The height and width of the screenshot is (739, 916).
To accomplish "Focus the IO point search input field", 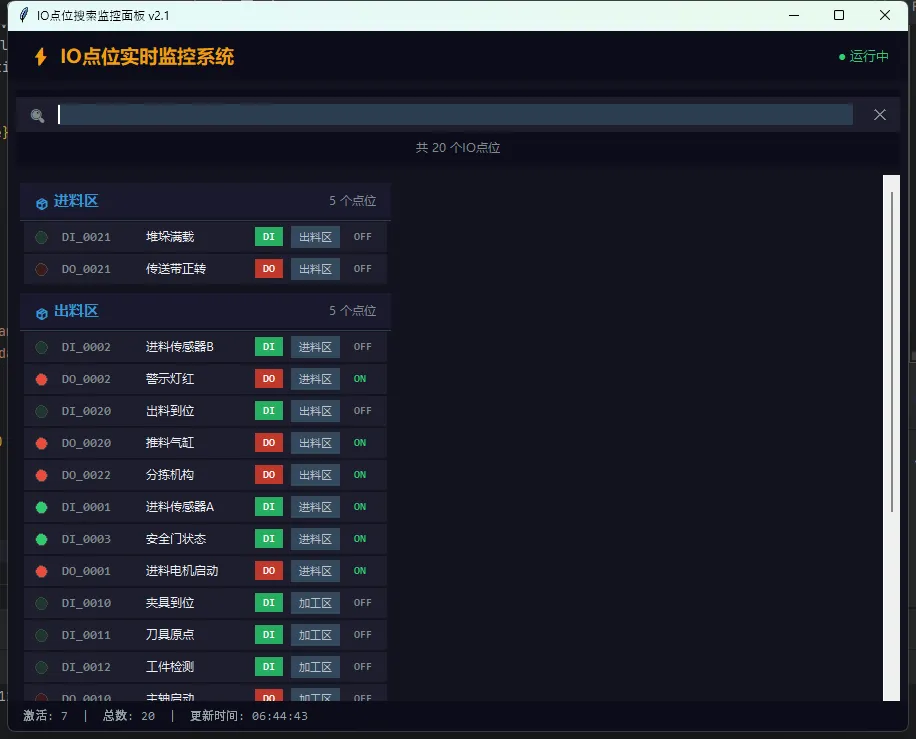I will click(455, 115).
